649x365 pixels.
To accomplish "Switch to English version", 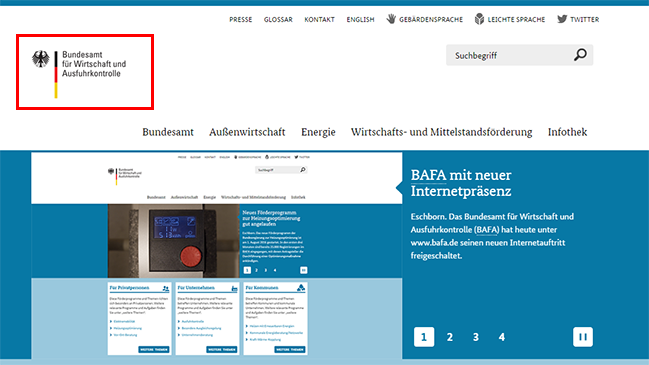I will click(x=360, y=19).
